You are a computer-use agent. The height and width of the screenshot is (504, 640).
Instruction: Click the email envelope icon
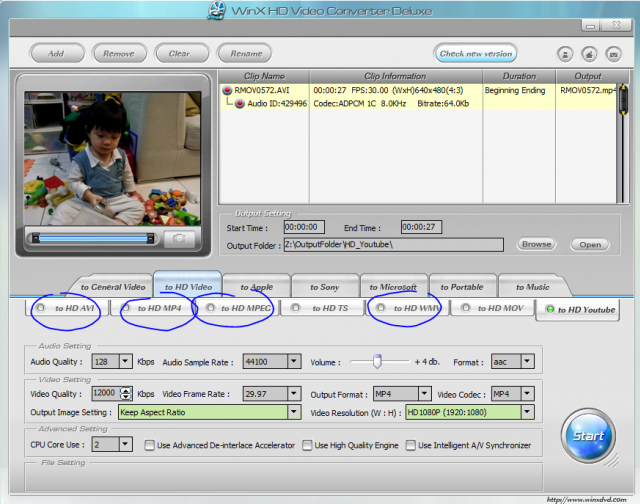613,54
